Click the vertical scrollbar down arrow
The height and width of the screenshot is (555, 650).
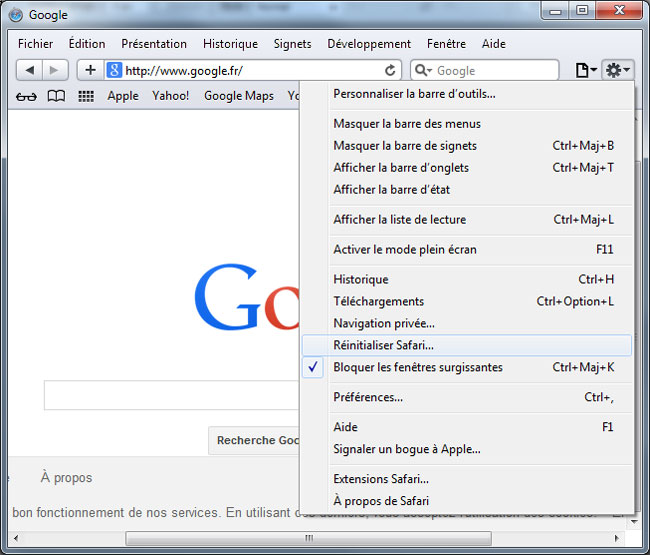634,521
